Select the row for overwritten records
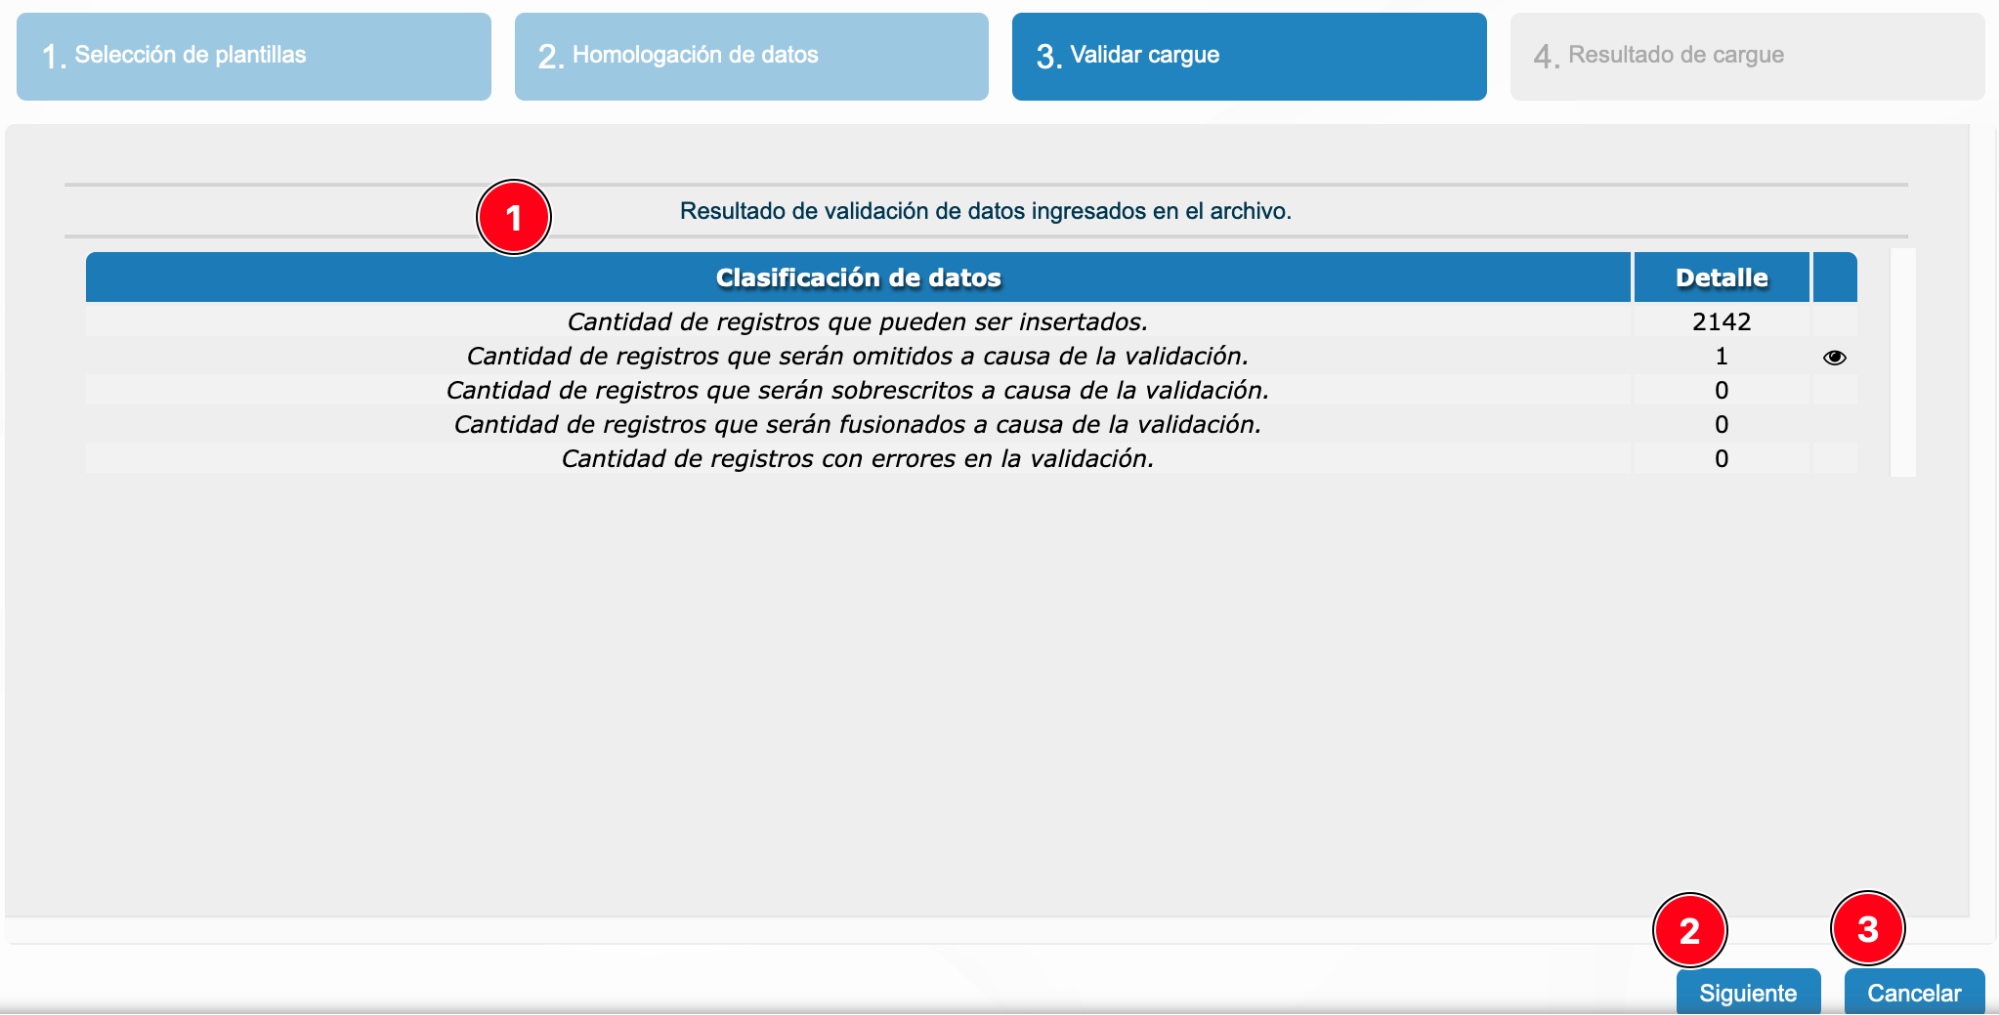 click(x=857, y=390)
